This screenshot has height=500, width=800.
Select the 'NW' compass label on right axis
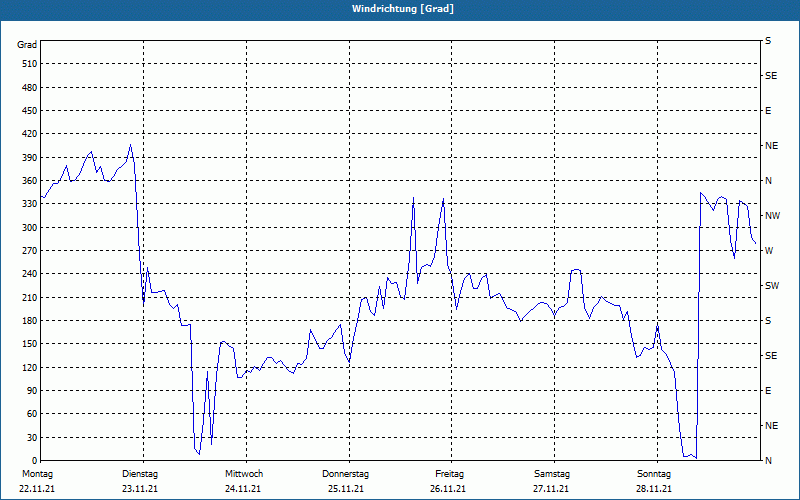(x=772, y=216)
